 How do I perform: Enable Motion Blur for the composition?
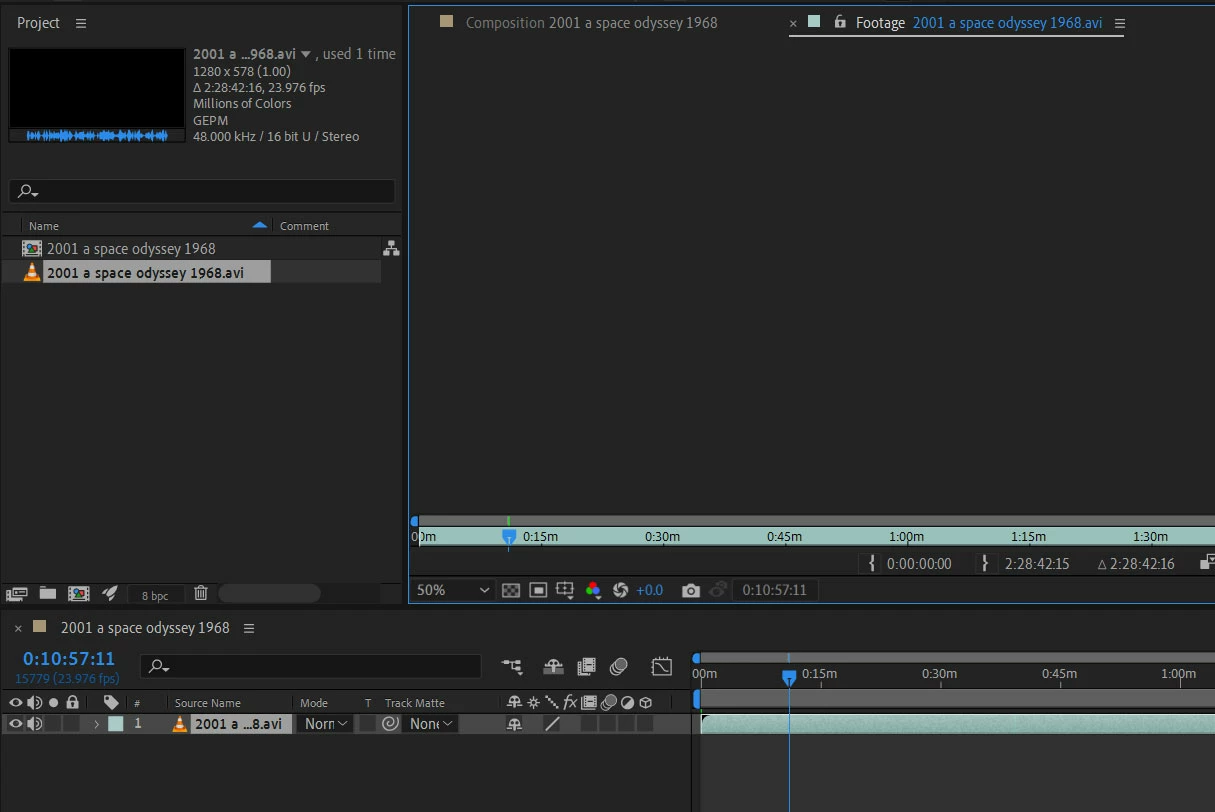[619, 666]
